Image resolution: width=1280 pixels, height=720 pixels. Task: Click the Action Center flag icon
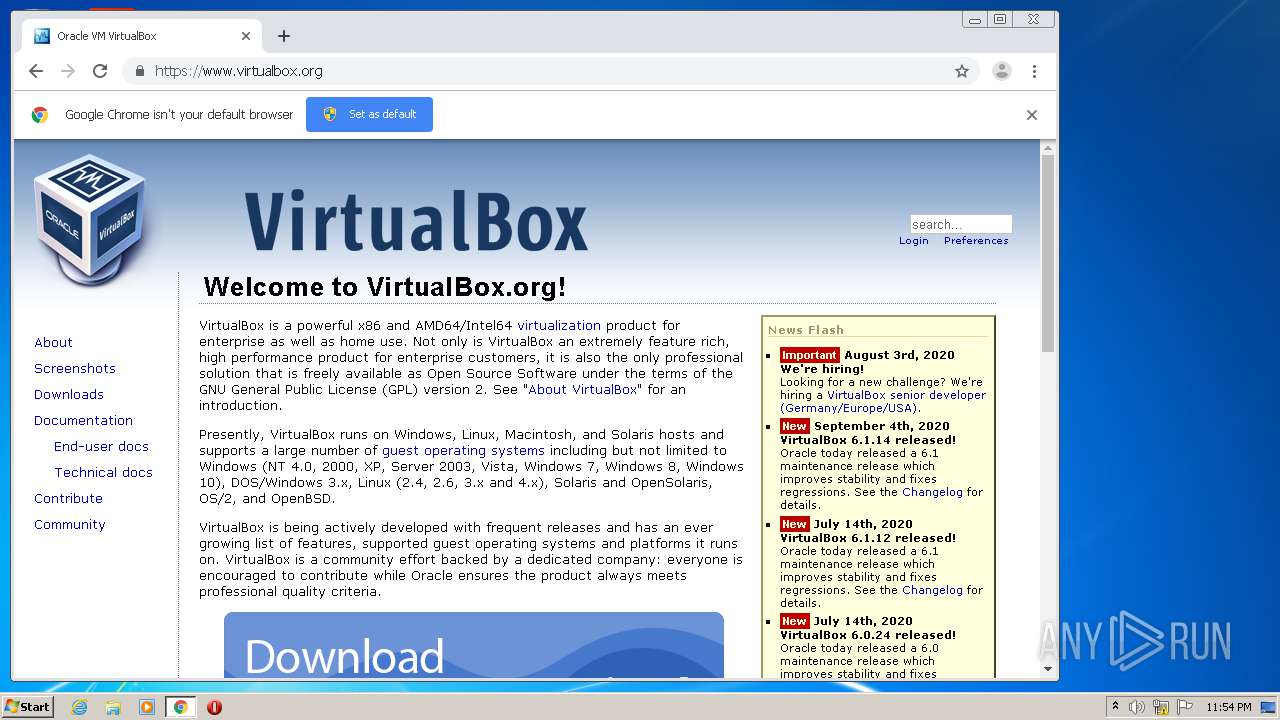[x=1184, y=707]
